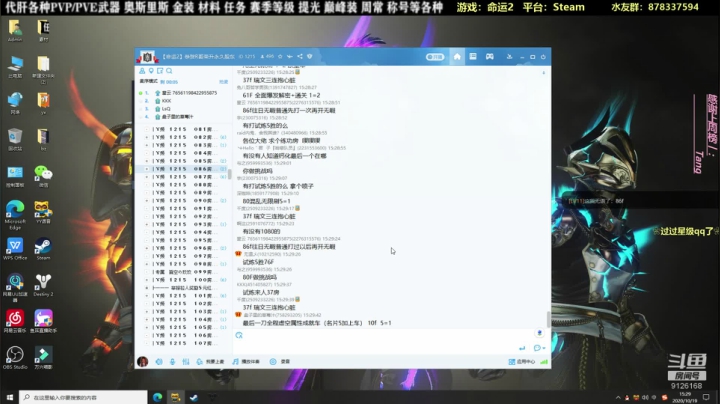Expand the channel row '1215 101房'
Viewport: 720px width, 404px height.
pos(147,296)
